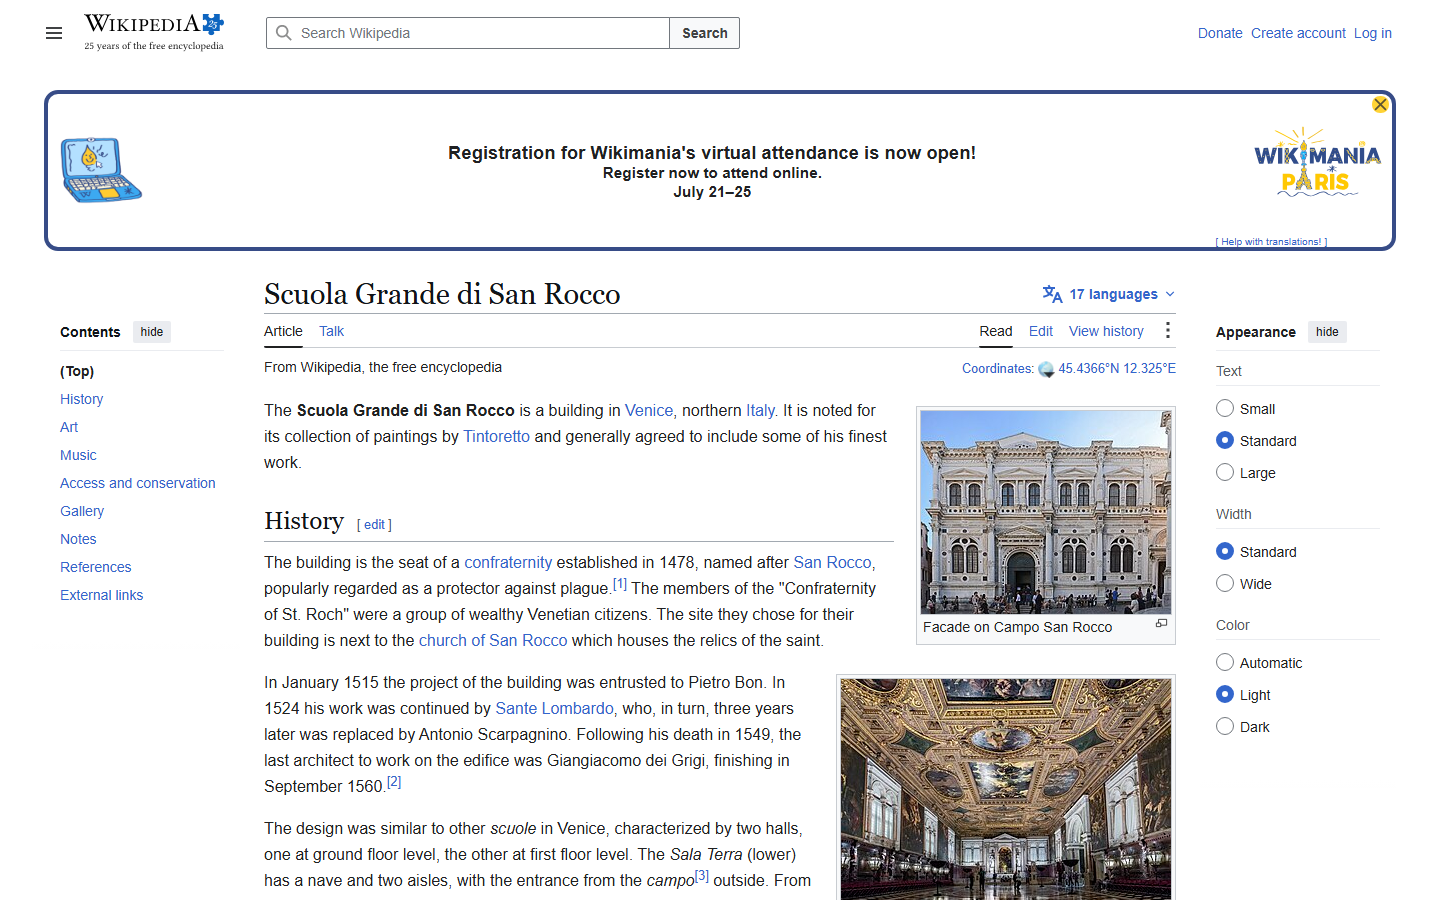The image size is (1440, 900).
Task: Switch to the Talk tab
Action: tap(331, 331)
